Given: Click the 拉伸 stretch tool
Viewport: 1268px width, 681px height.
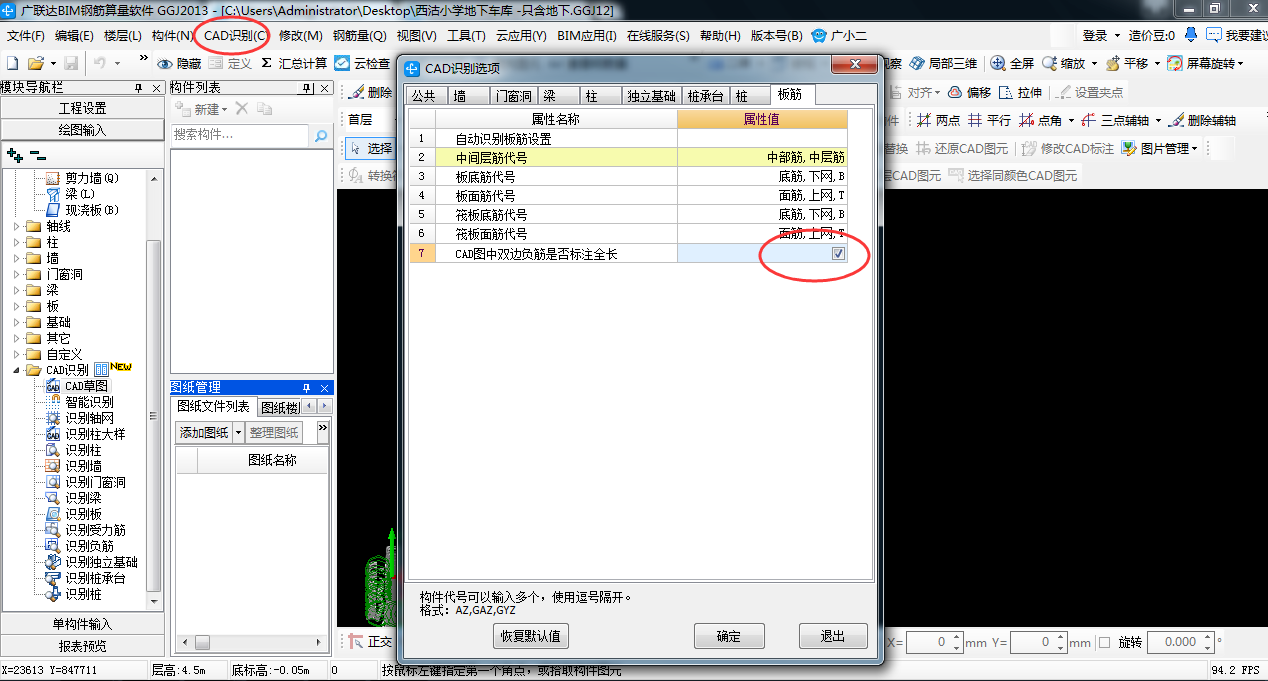Looking at the screenshot, I should click(x=1021, y=92).
